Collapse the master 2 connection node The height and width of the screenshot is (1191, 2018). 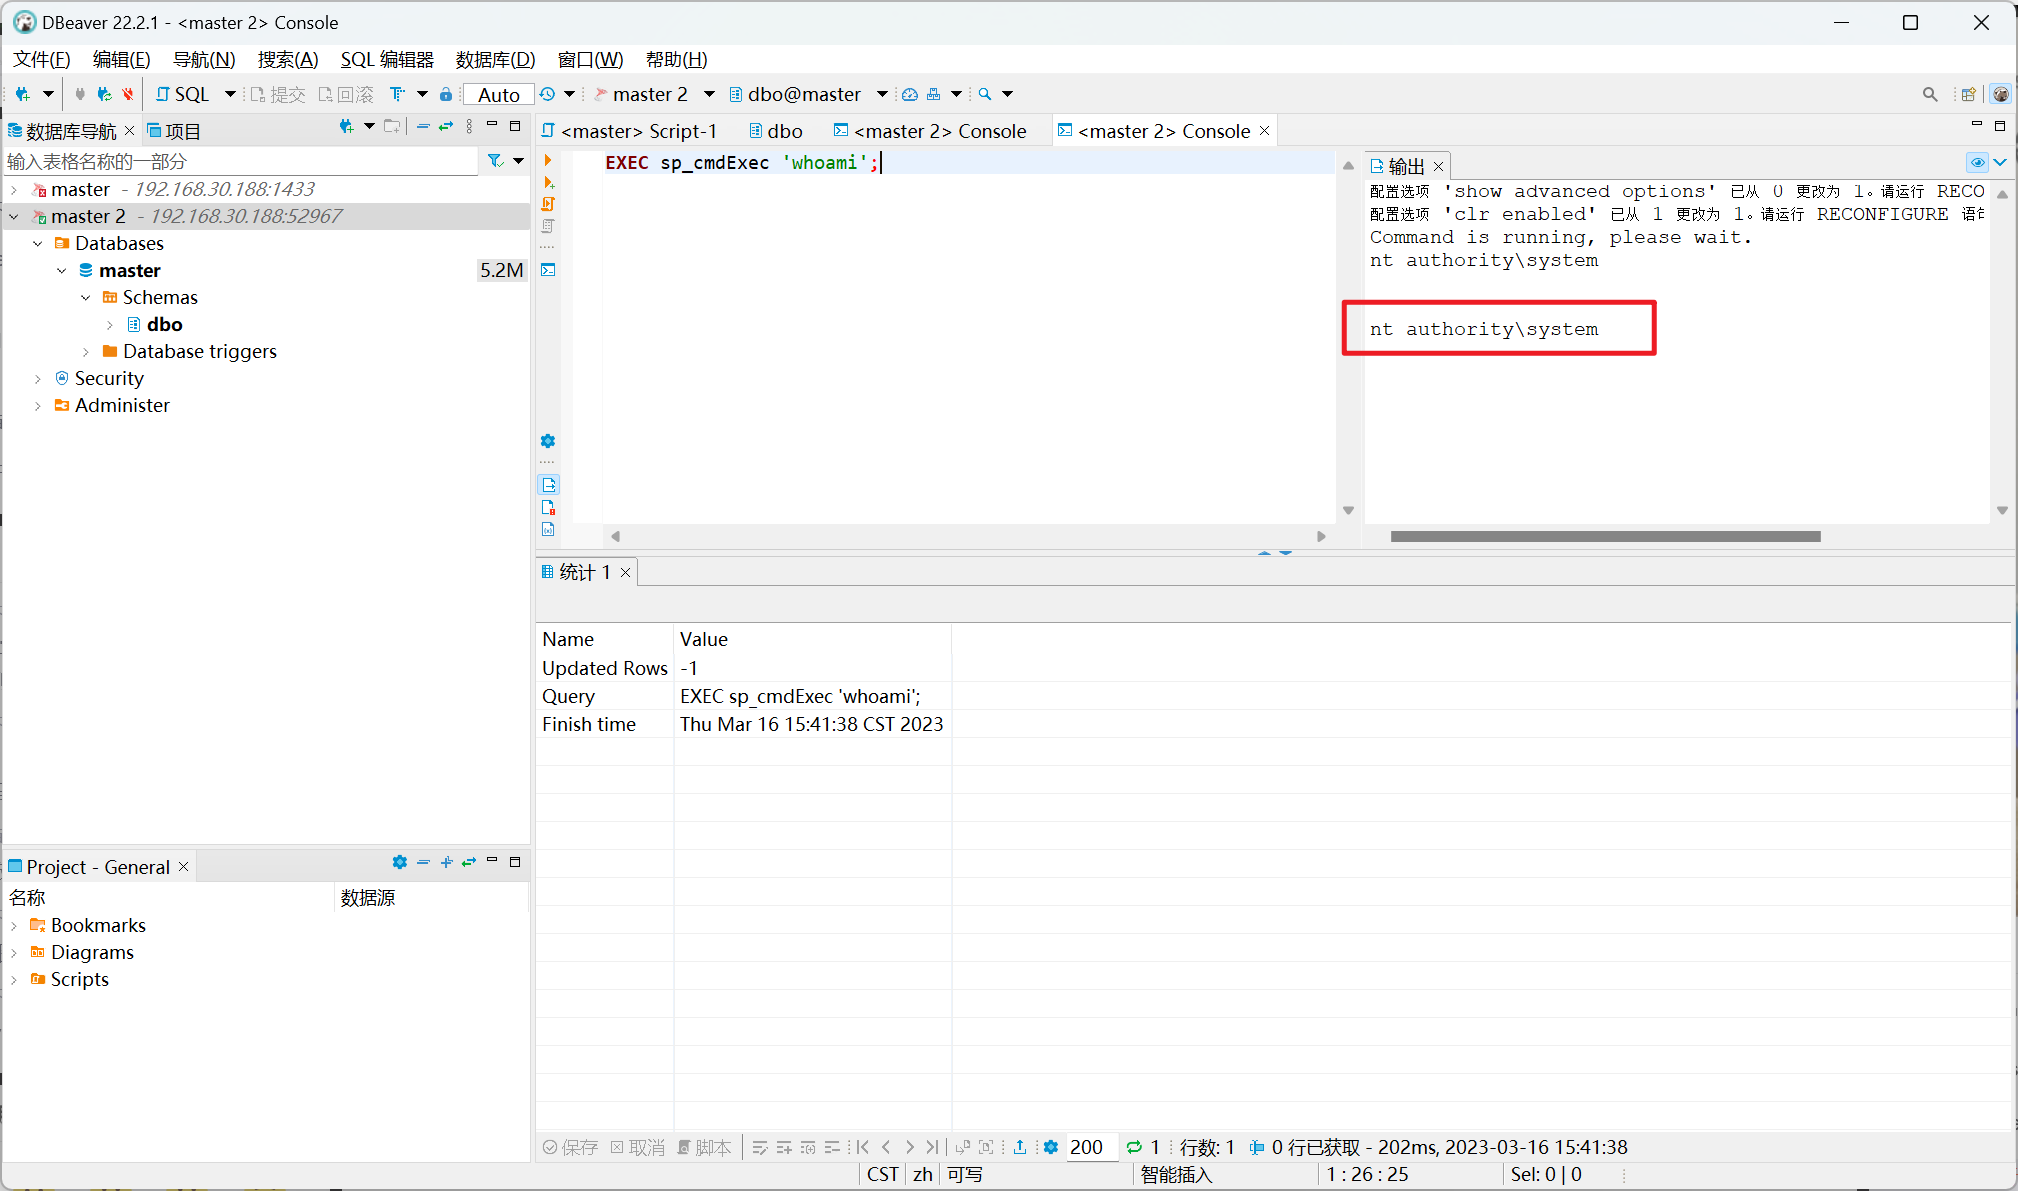tap(14, 216)
